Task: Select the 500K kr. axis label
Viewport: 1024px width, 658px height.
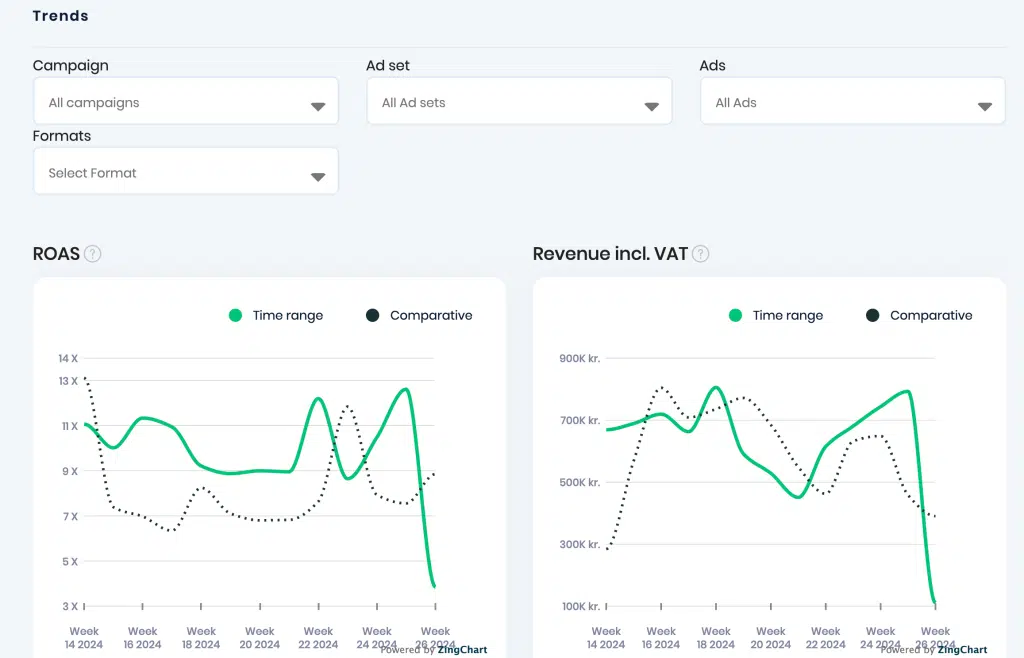Action: click(x=579, y=482)
